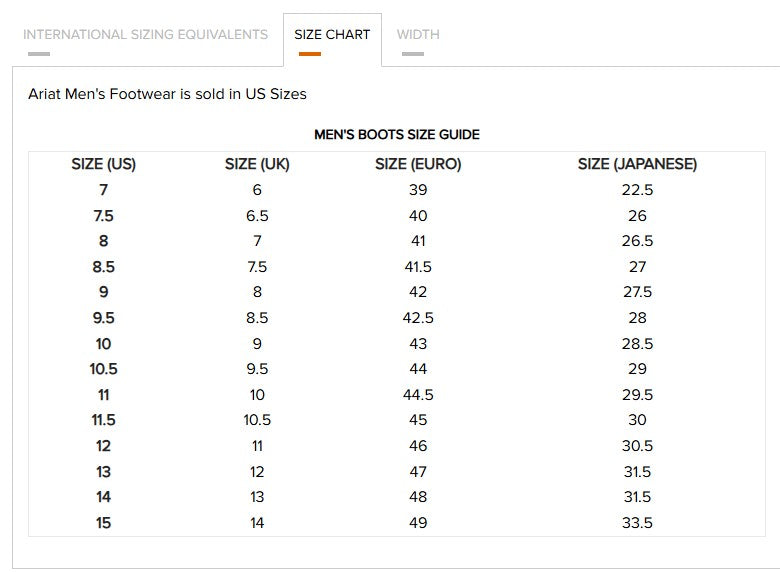Click US size 12 row label

click(x=103, y=446)
